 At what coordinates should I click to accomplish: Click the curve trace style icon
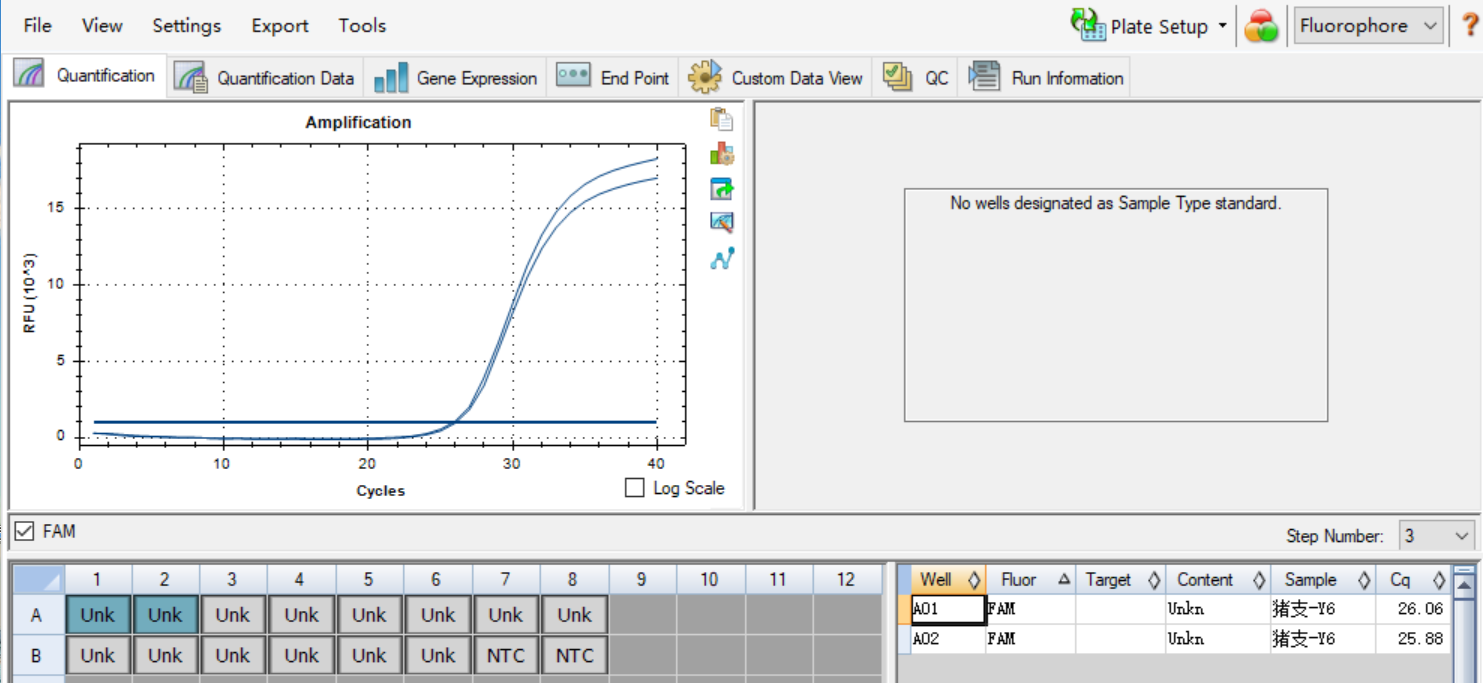(722, 258)
